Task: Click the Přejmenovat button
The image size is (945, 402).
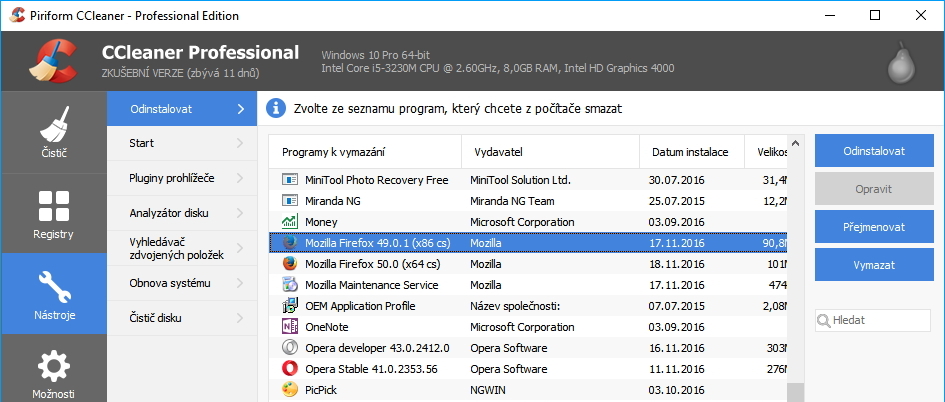Action: (874, 227)
